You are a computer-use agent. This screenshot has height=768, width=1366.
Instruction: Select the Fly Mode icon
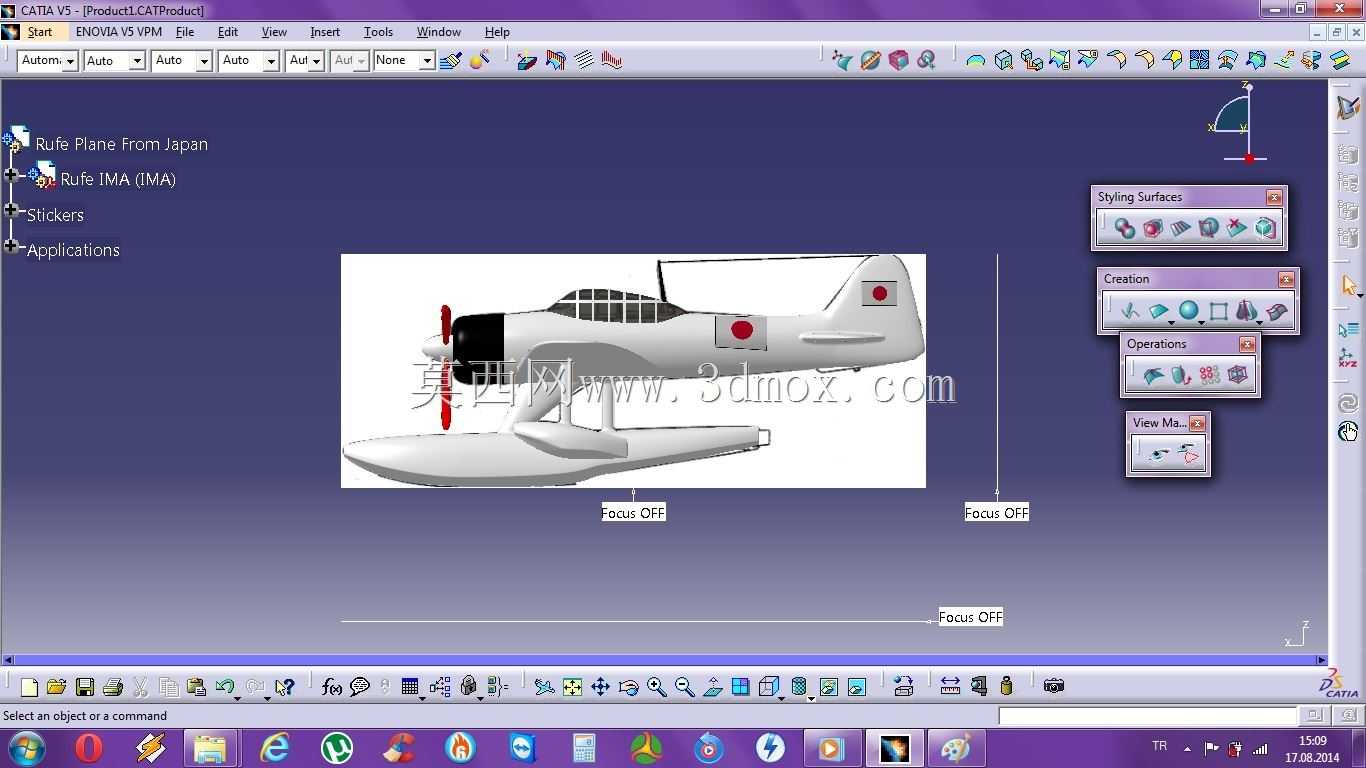tap(544, 686)
